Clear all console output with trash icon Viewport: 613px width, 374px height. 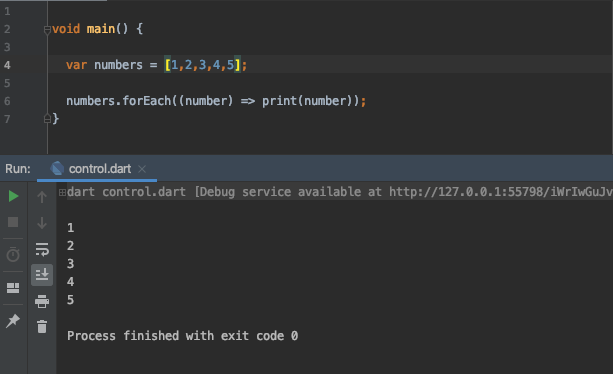[42, 326]
